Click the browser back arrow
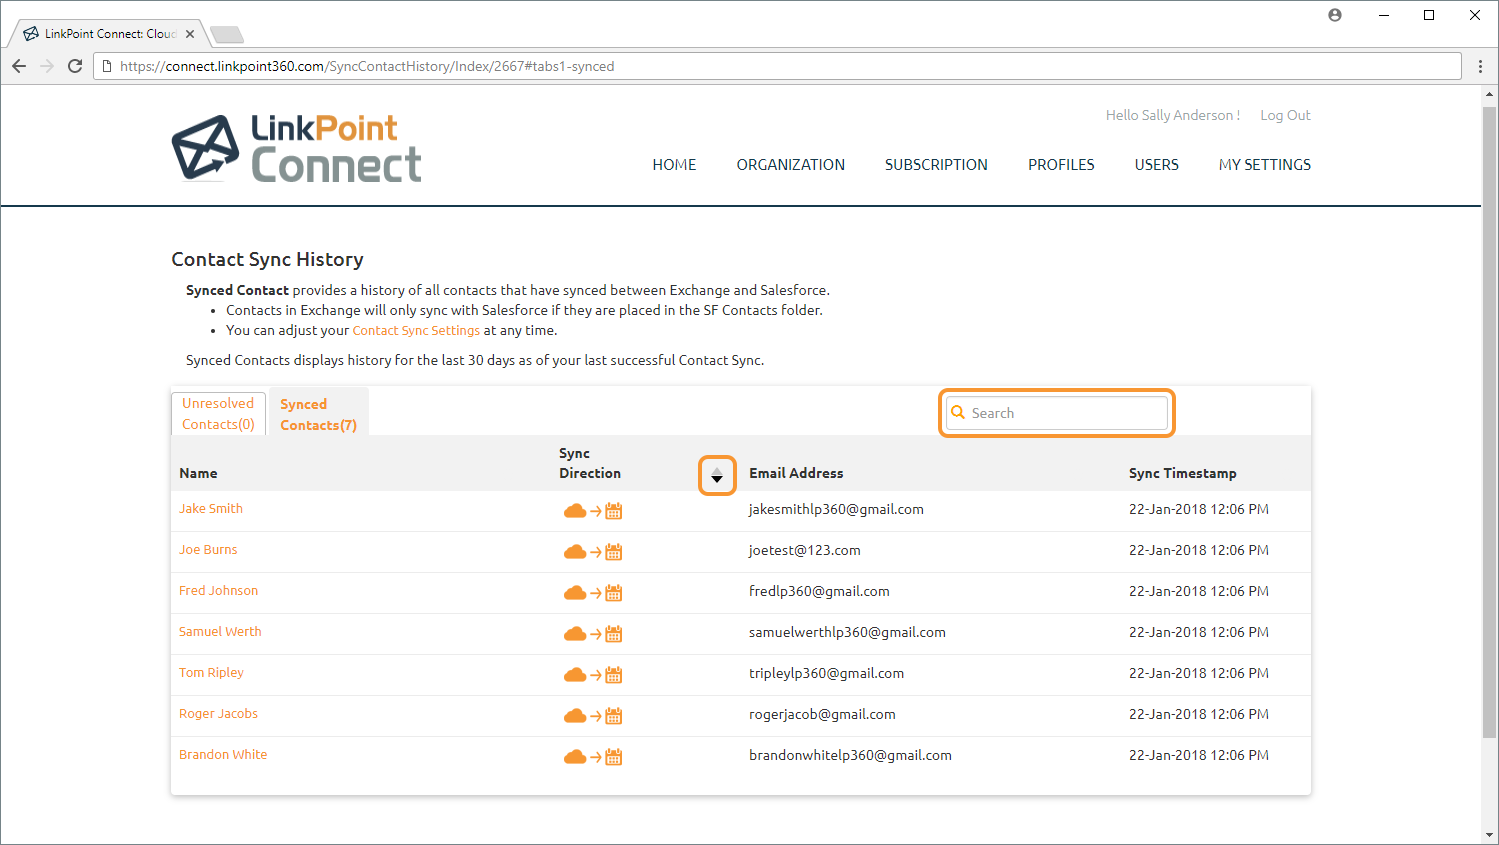This screenshot has height=845, width=1499. (19, 66)
